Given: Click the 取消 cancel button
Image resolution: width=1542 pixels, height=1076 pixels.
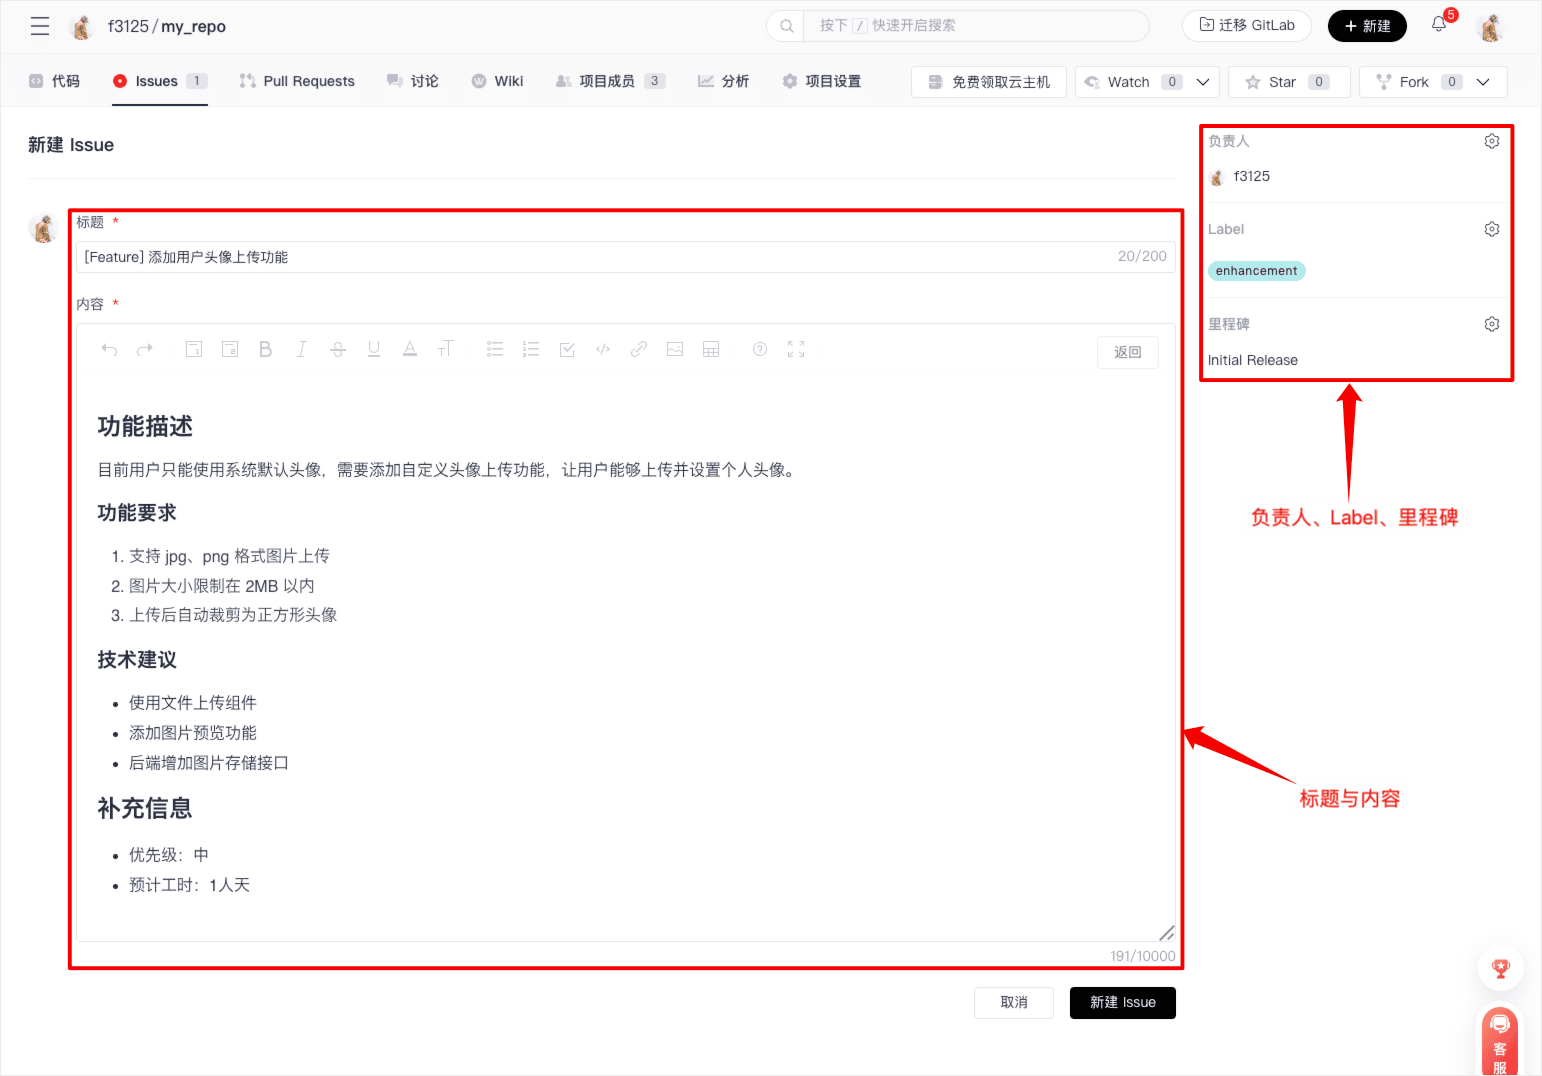Looking at the screenshot, I should coord(1013,1002).
